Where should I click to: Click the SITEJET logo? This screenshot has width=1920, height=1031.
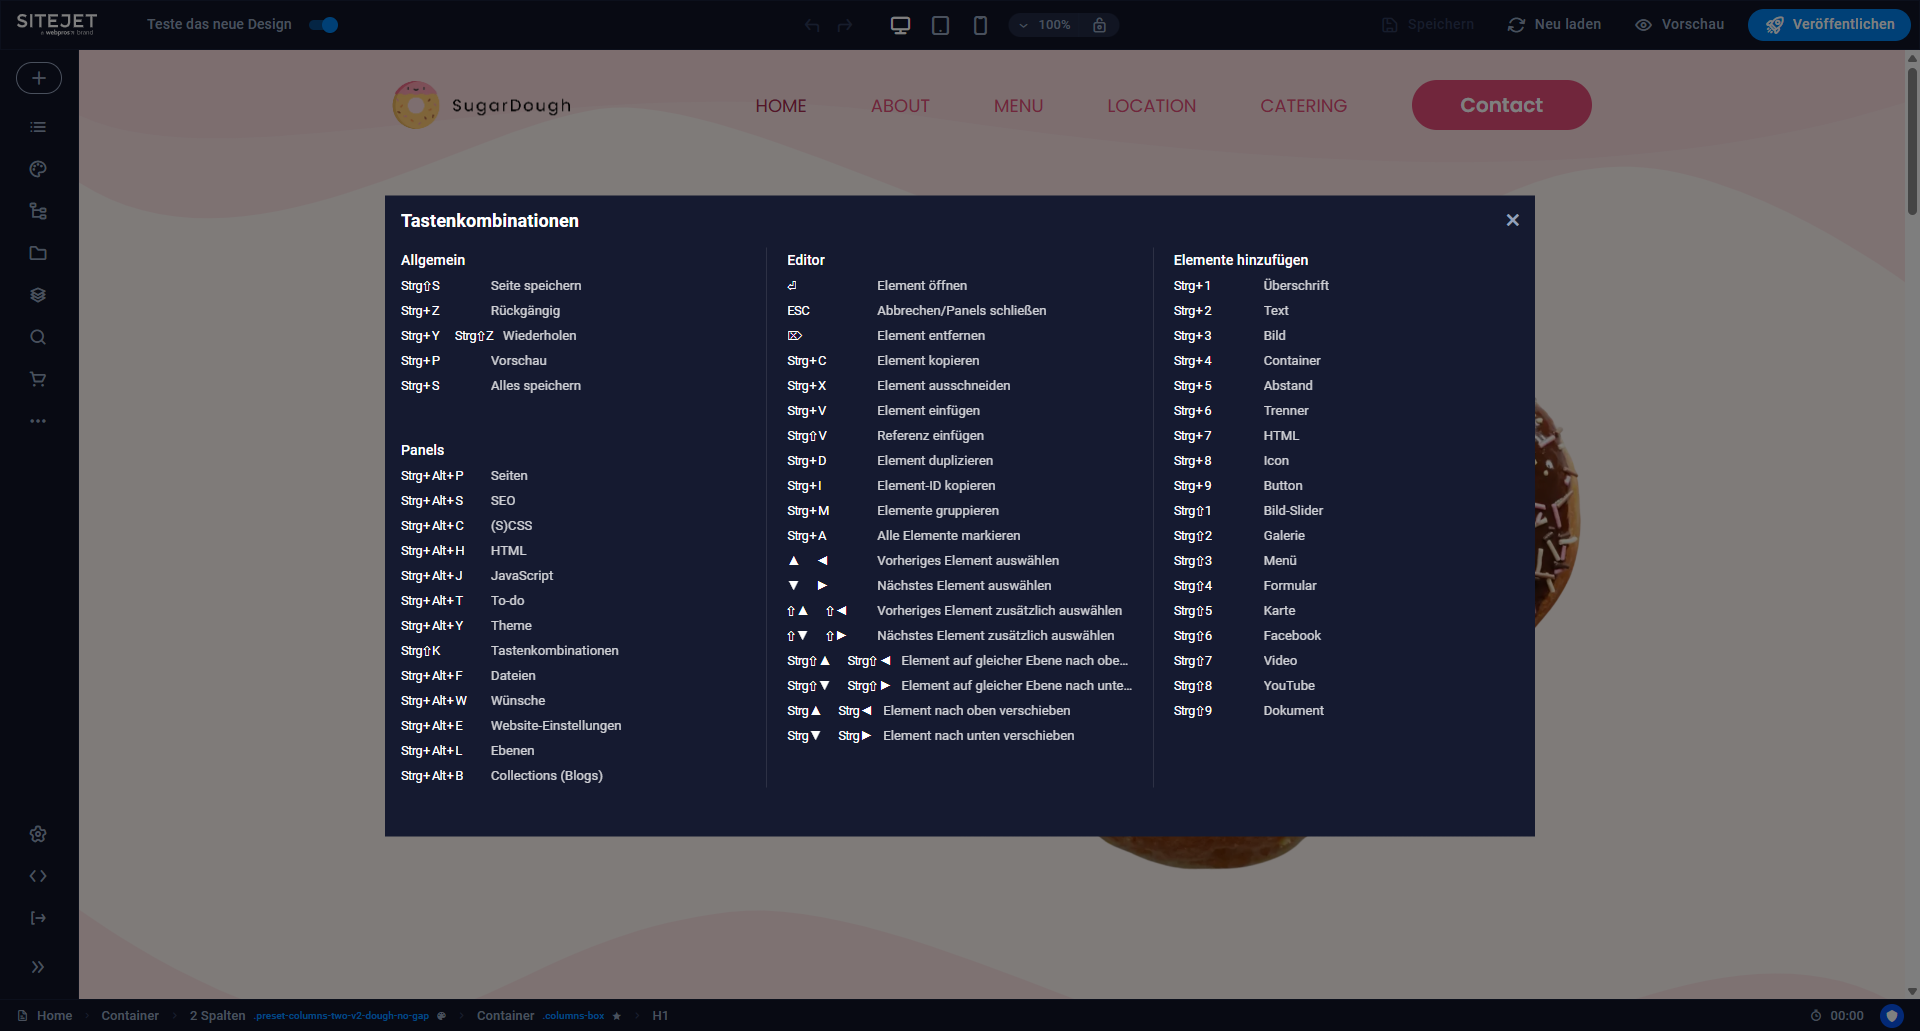[x=57, y=24]
